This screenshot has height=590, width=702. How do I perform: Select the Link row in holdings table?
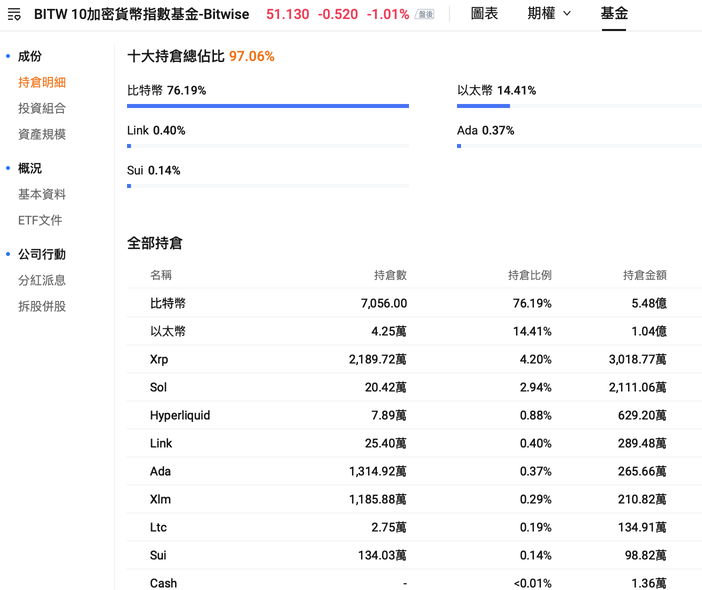coord(414,443)
